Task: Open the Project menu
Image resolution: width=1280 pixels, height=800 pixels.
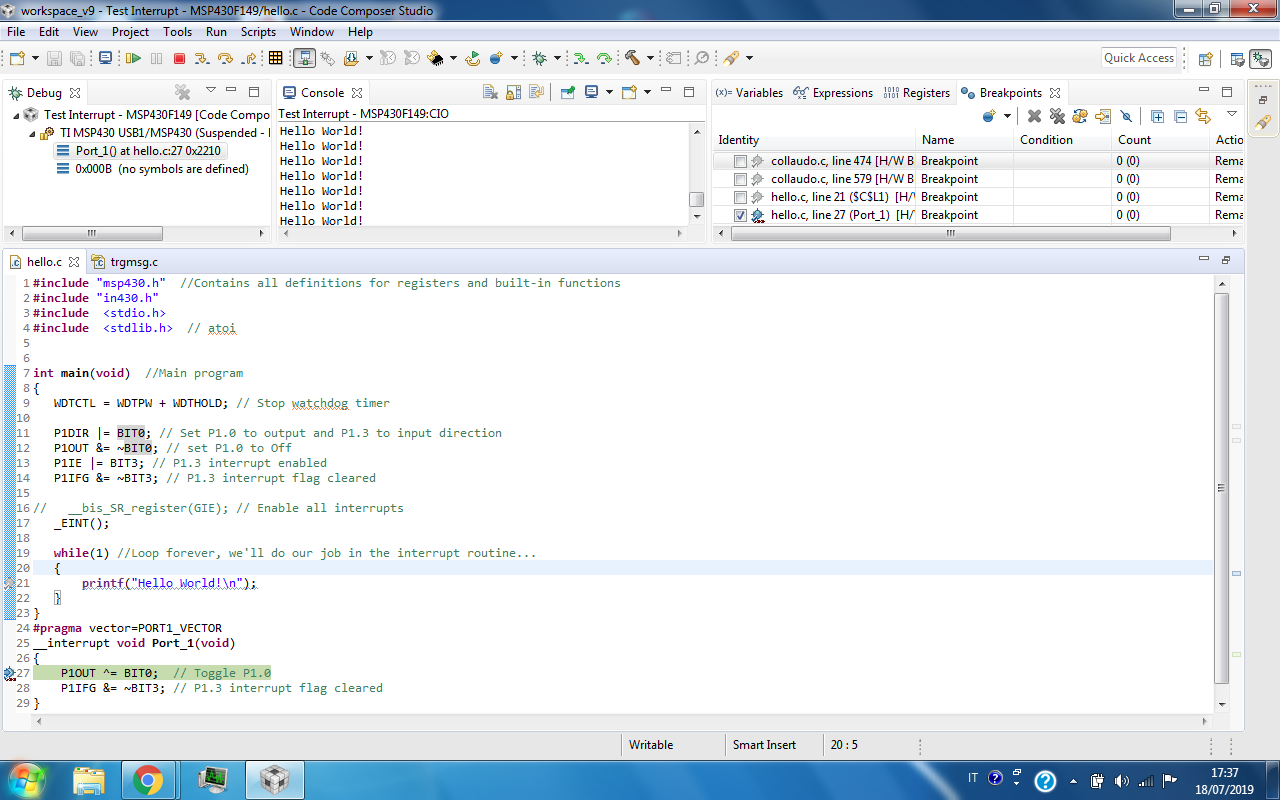Action: click(x=130, y=32)
